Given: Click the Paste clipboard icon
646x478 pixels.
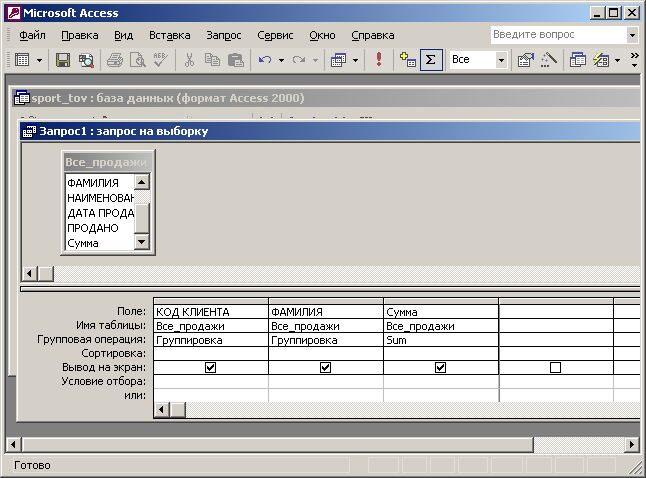Looking at the screenshot, I should pyautogui.click(x=236, y=60).
